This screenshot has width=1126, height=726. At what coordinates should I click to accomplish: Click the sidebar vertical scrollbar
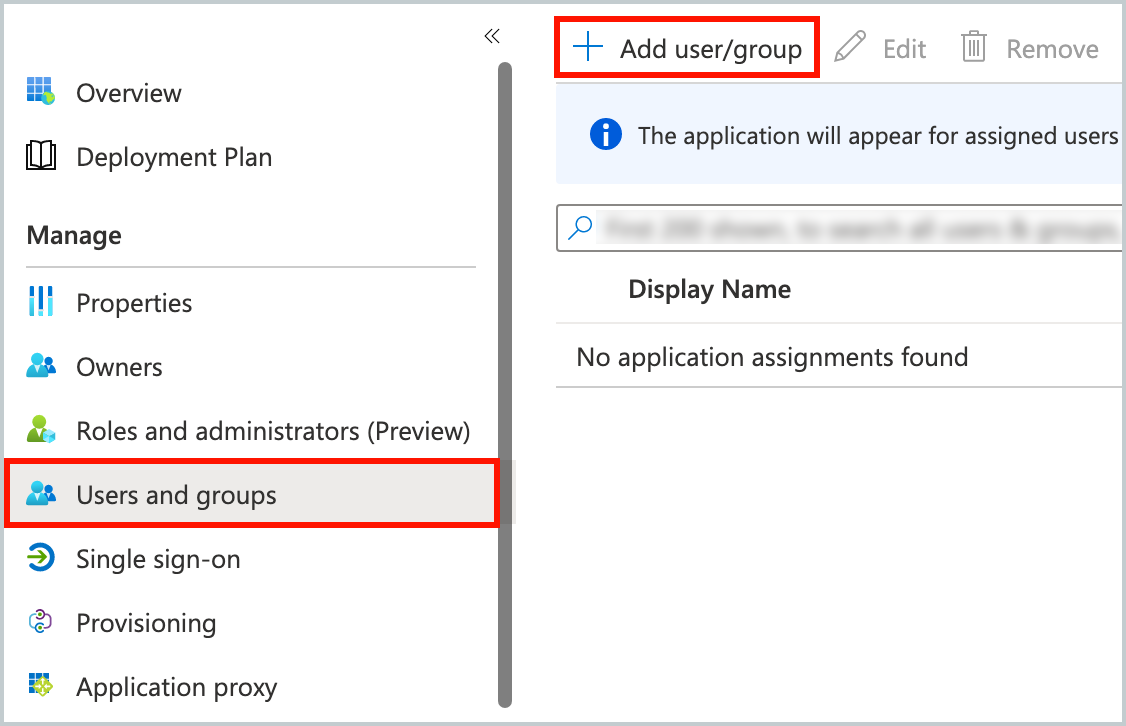pos(505,380)
